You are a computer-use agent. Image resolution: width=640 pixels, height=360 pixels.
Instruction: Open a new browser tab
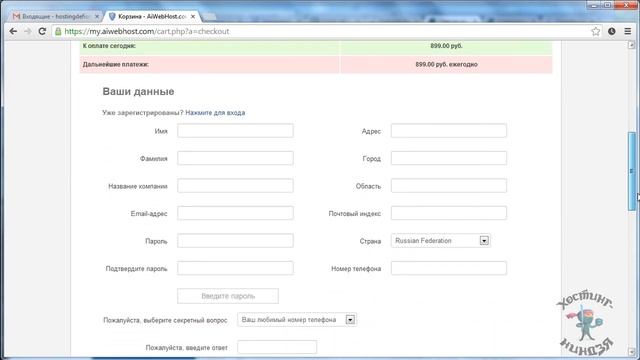tap(209, 17)
